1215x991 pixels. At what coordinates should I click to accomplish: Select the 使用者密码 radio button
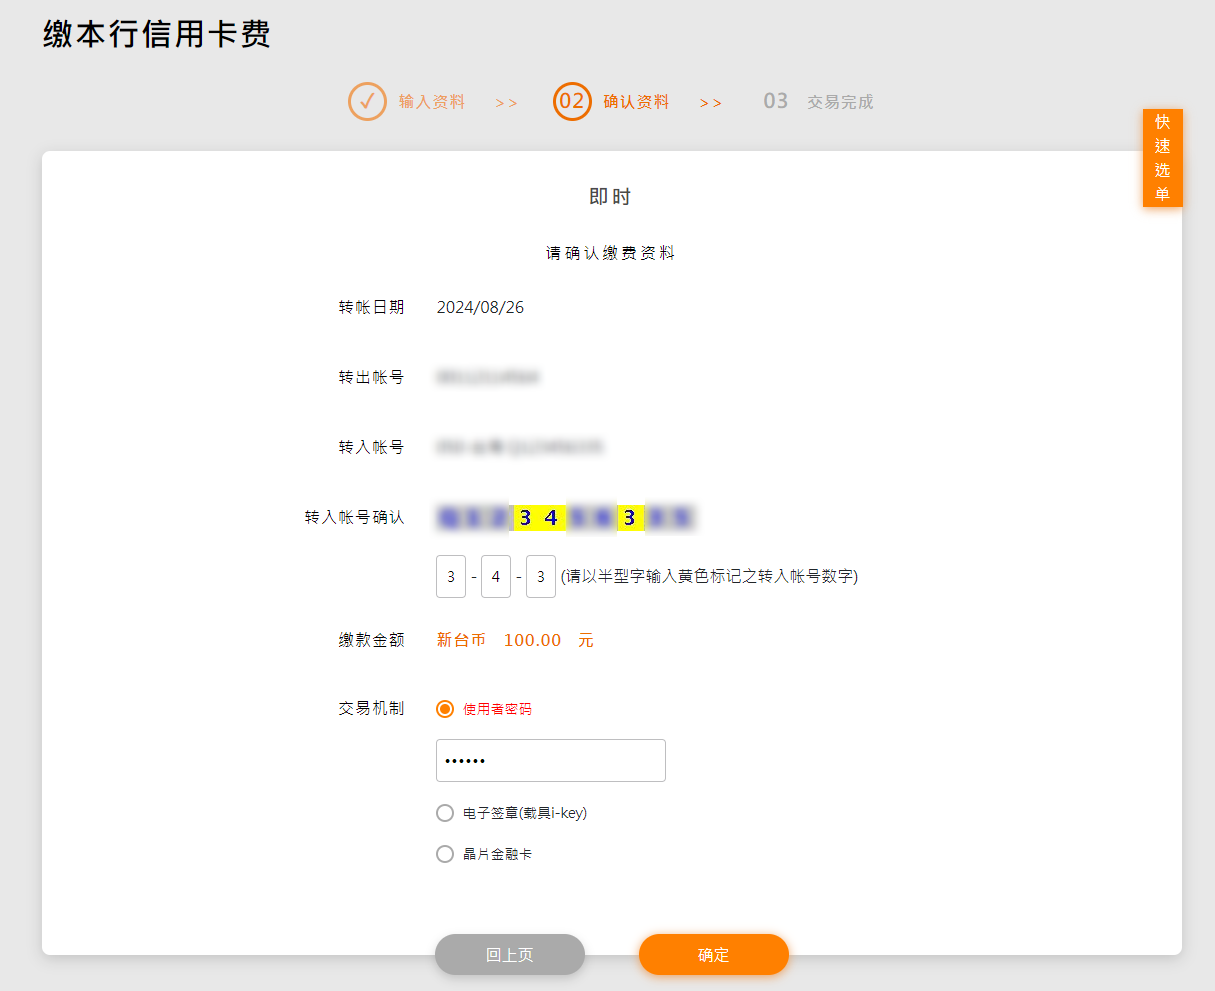click(x=445, y=709)
